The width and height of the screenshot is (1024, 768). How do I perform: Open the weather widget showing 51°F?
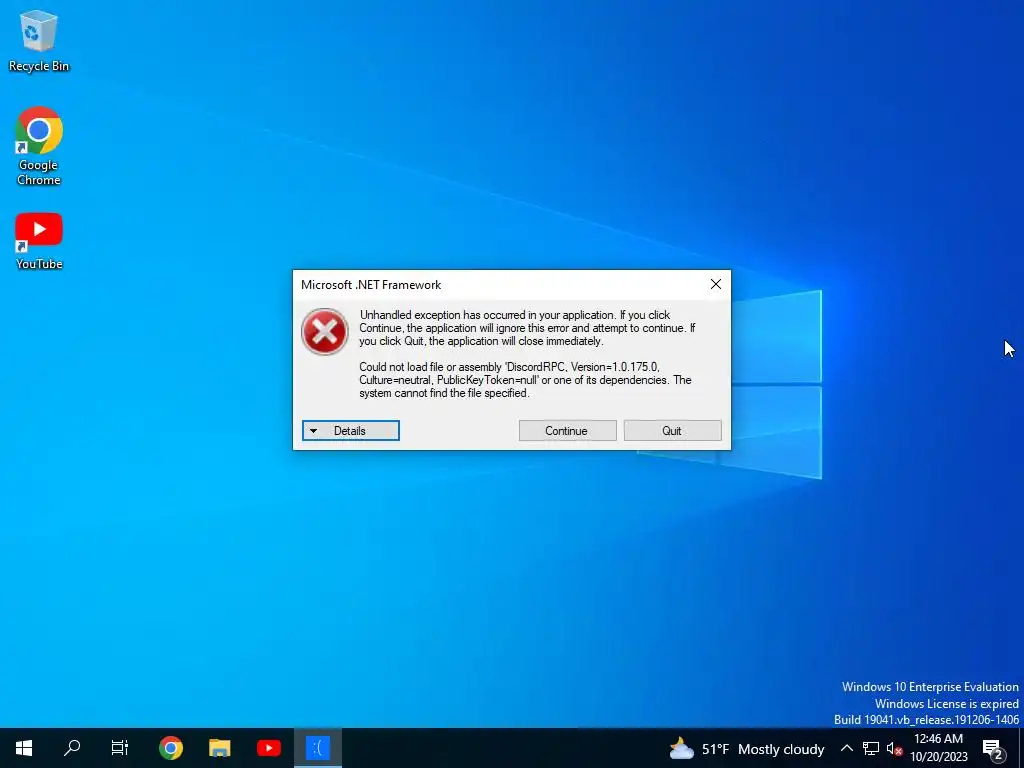(x=747, y=748)
